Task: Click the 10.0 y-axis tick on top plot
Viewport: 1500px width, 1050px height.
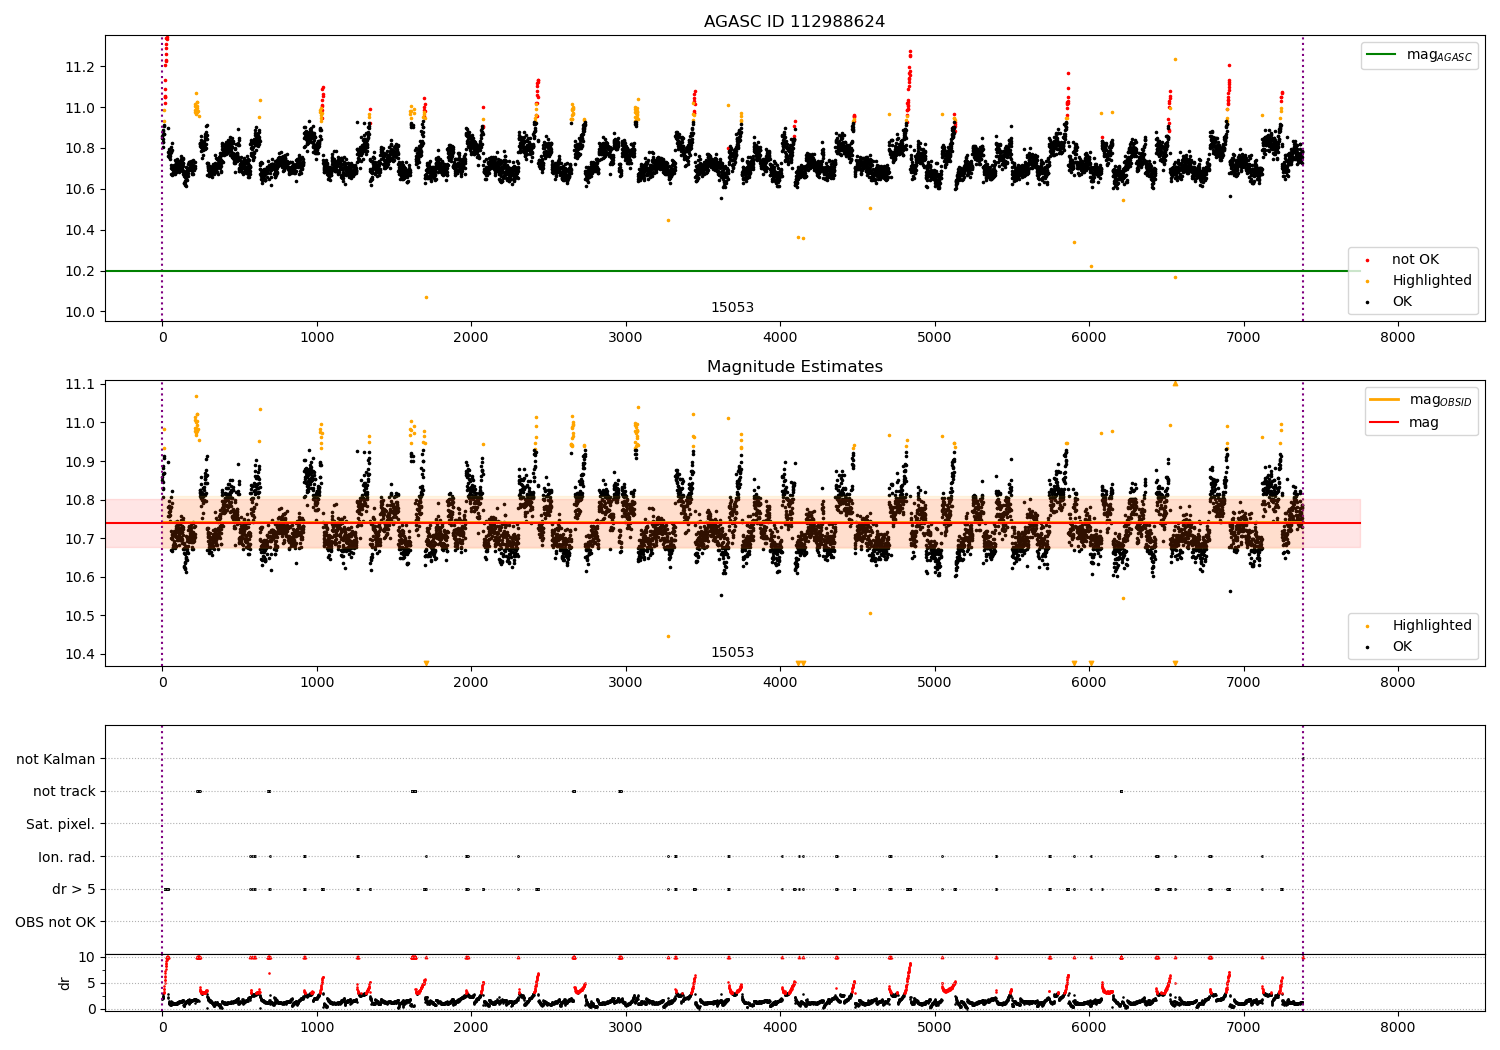Action: 79,312
